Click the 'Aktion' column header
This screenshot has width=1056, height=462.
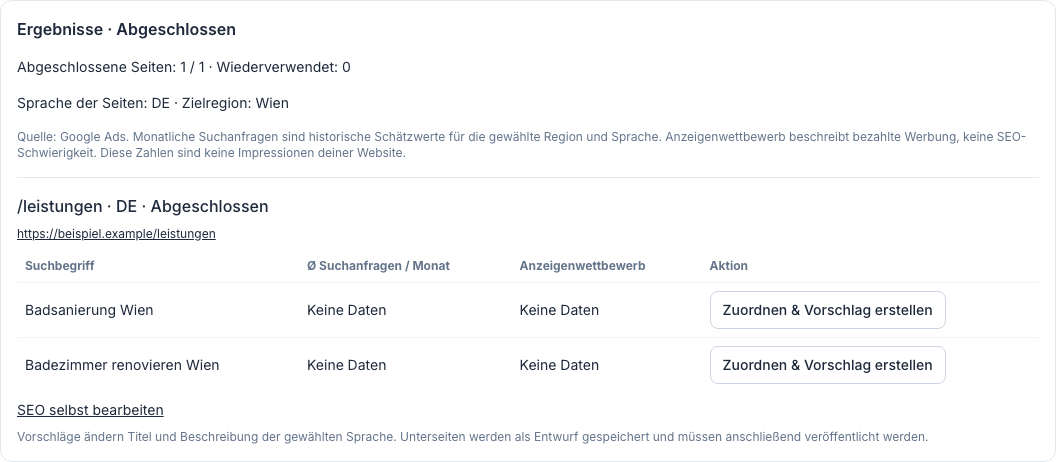tap(729, 265)
